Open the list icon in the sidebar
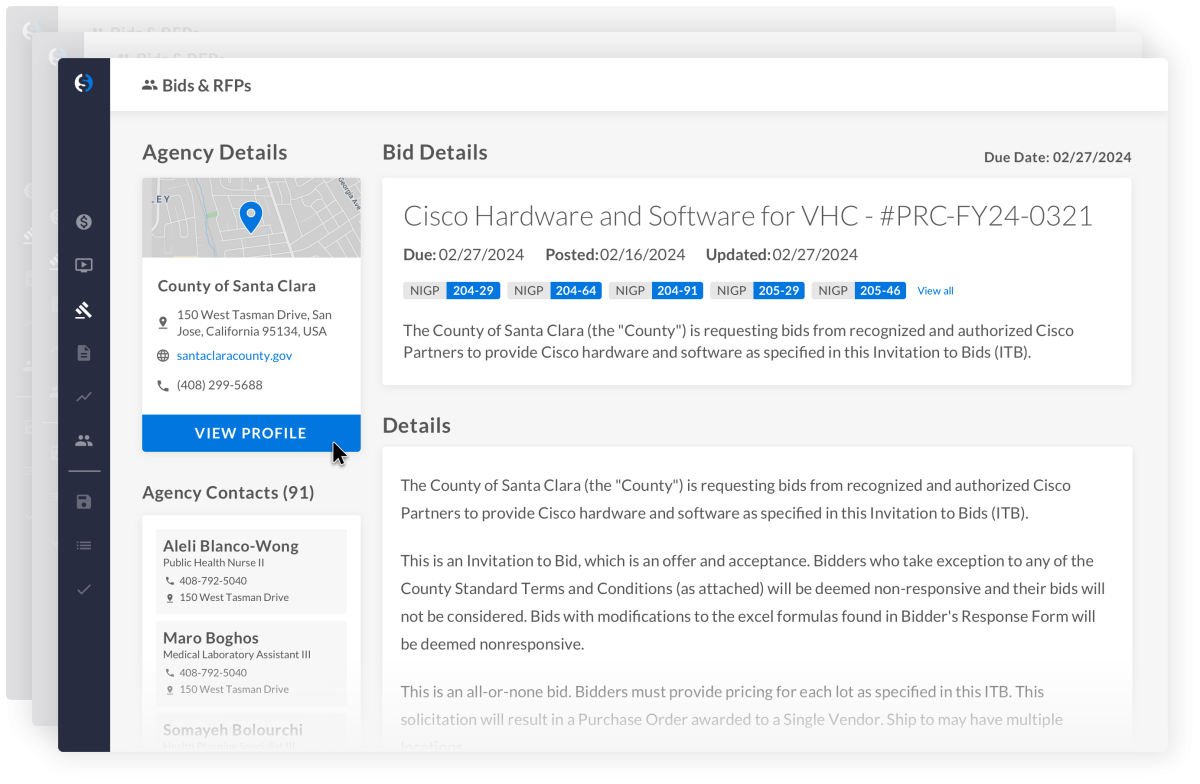 (84, 546)
